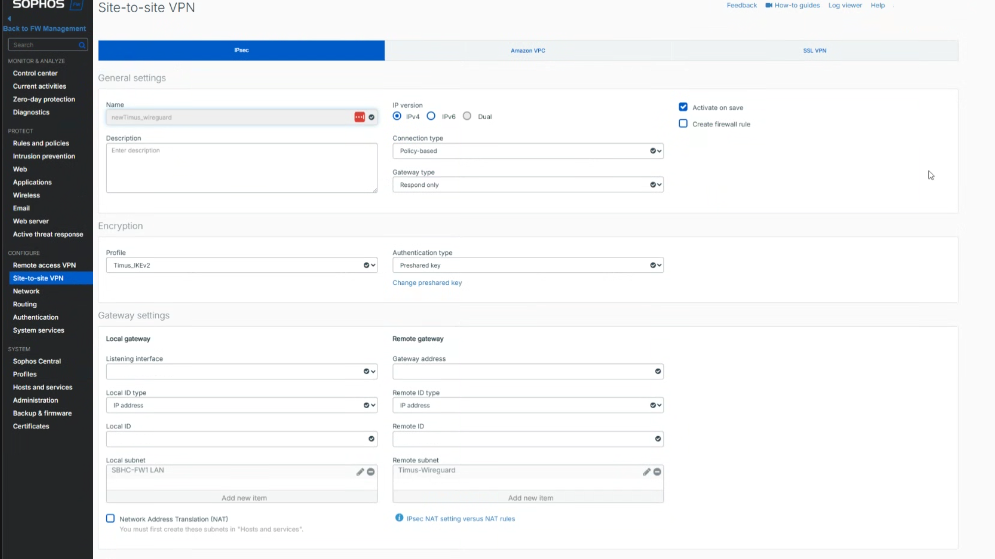
Task: Remove SBHC-FW1 LAN with the minus icon
Action: (x=371, y=471)
